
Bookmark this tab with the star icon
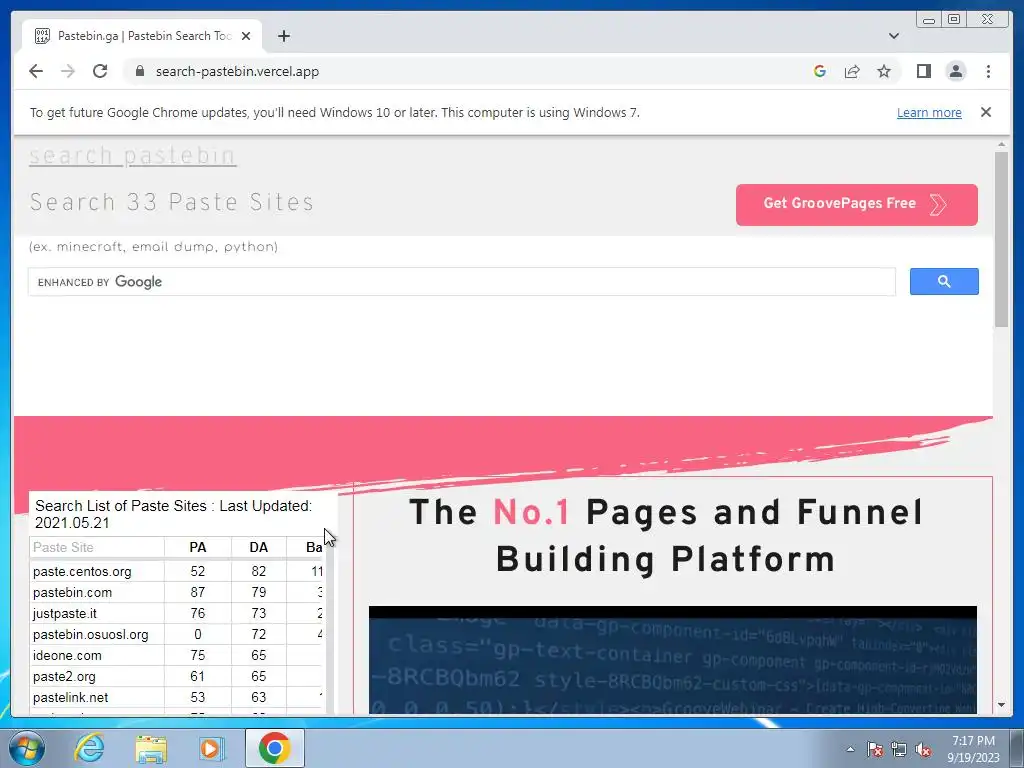pos(884,71)
